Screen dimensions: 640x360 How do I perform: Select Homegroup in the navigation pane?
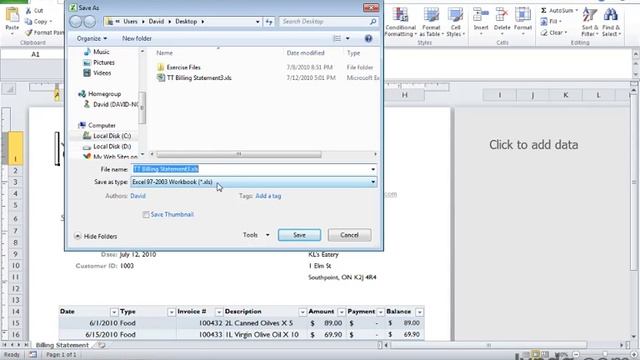[100, 94]
